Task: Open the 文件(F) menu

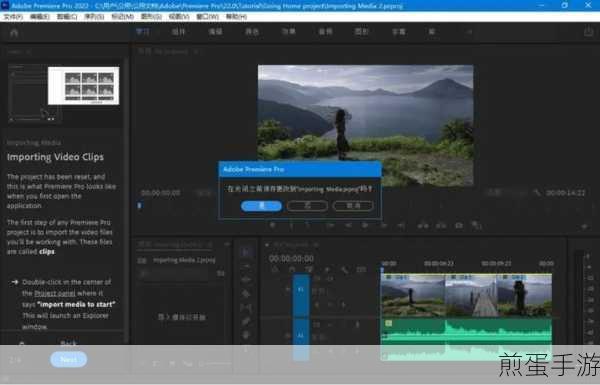Action: (x=13, y=17)
